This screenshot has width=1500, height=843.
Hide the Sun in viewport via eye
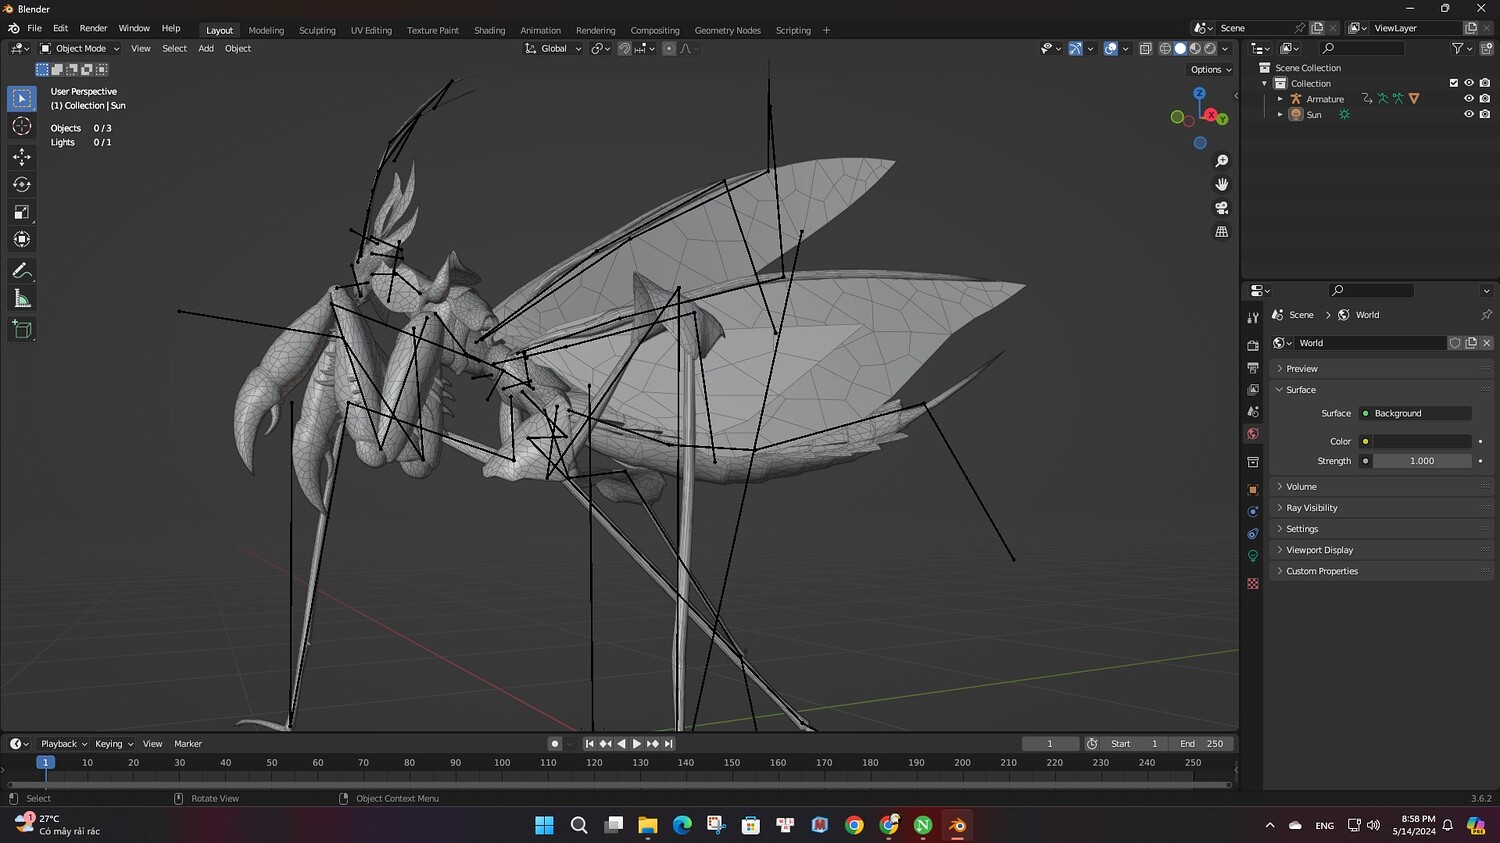click(1469, 114)
